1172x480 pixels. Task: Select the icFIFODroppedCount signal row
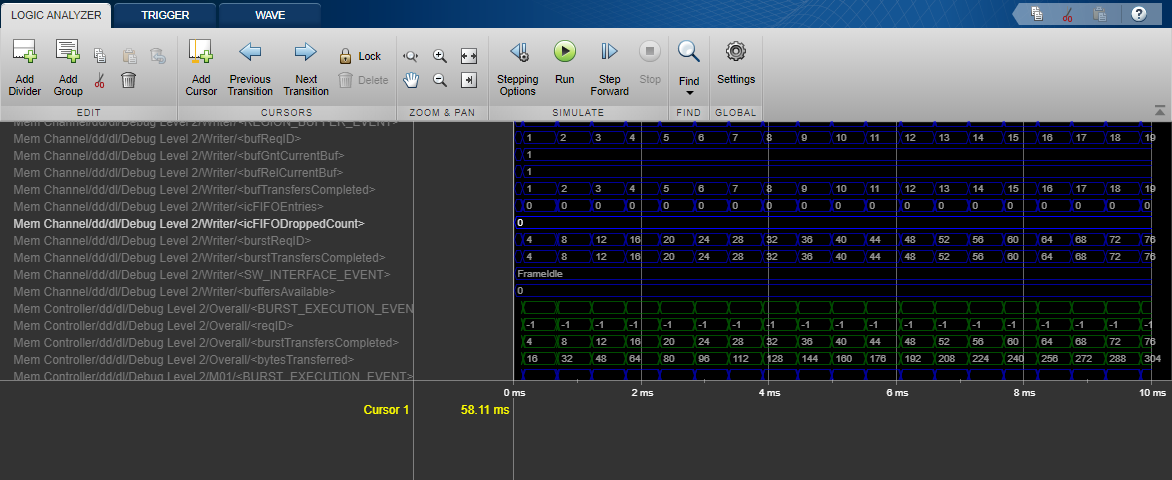[189, 224]
